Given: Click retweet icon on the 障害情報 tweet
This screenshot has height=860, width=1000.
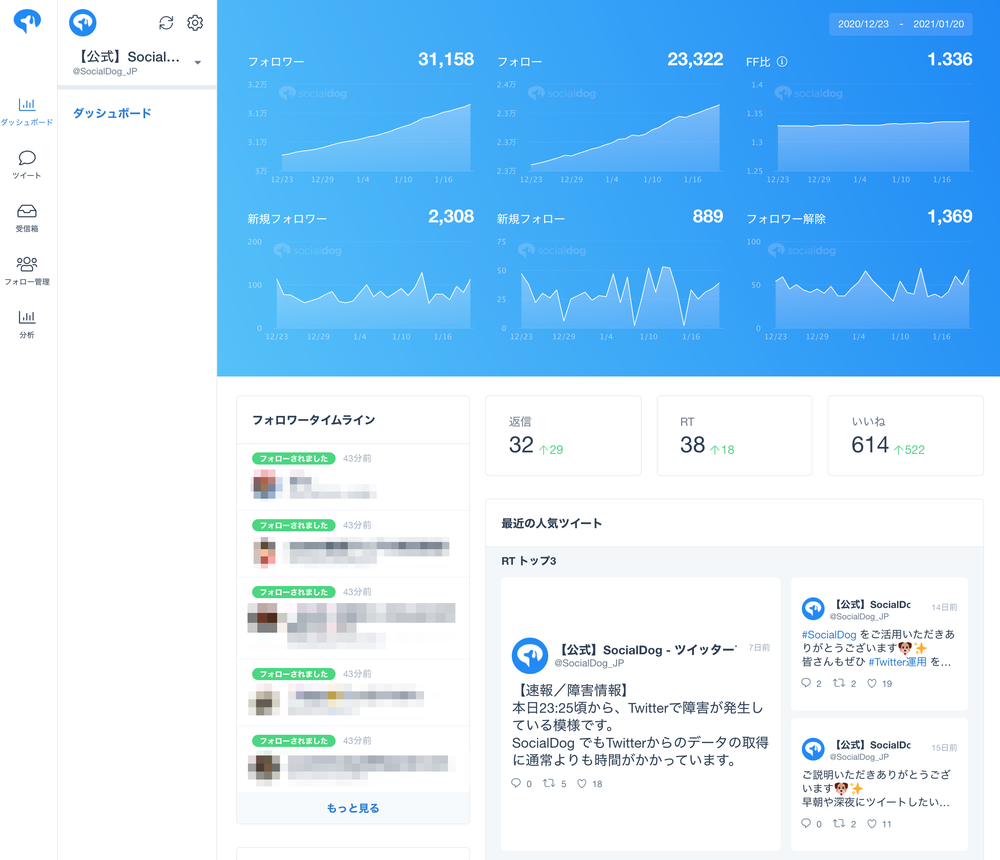Looking at the screenshot, I should pyautogui.click(x=548, y=783).
